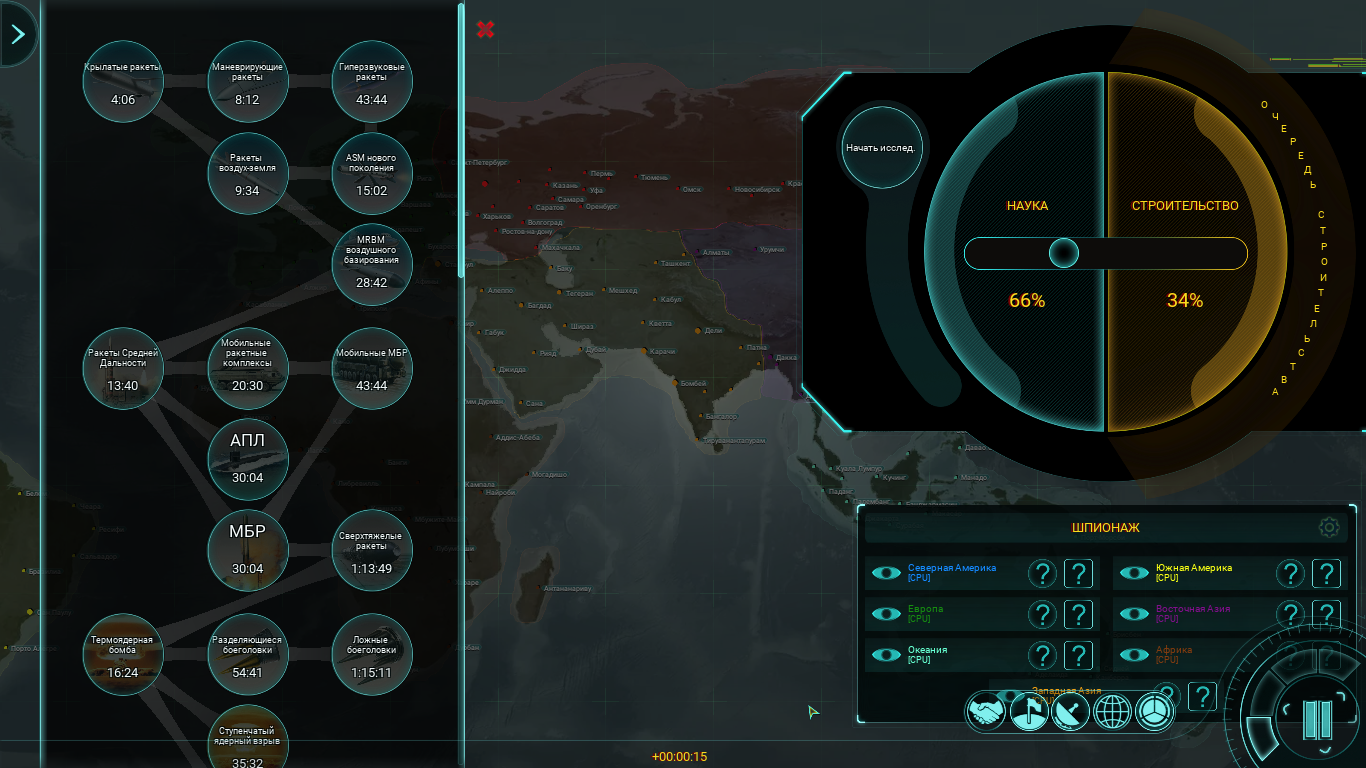Click the flag territory icon
The image size is (1366, 768).
coord(1029,712)
